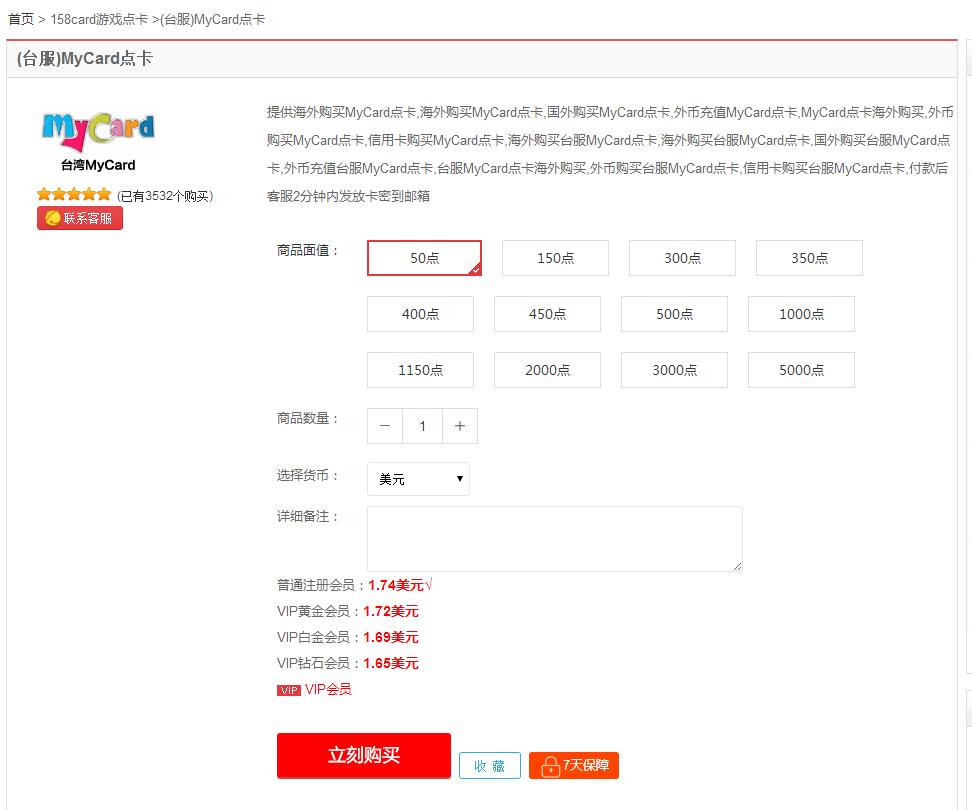Screen dimensions: 972x810
Task: Open the VIP会员 link
Action: click(x=328, y=689)
